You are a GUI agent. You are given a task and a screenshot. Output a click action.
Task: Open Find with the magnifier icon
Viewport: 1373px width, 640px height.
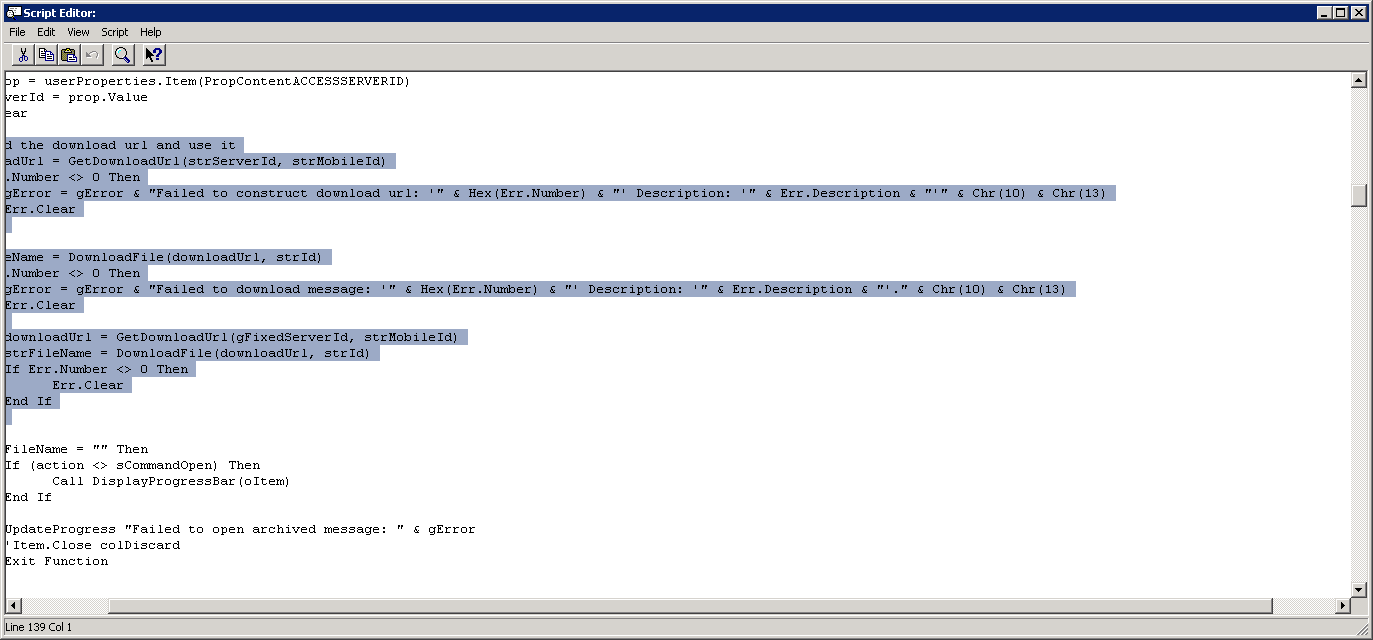click(122, 55)
